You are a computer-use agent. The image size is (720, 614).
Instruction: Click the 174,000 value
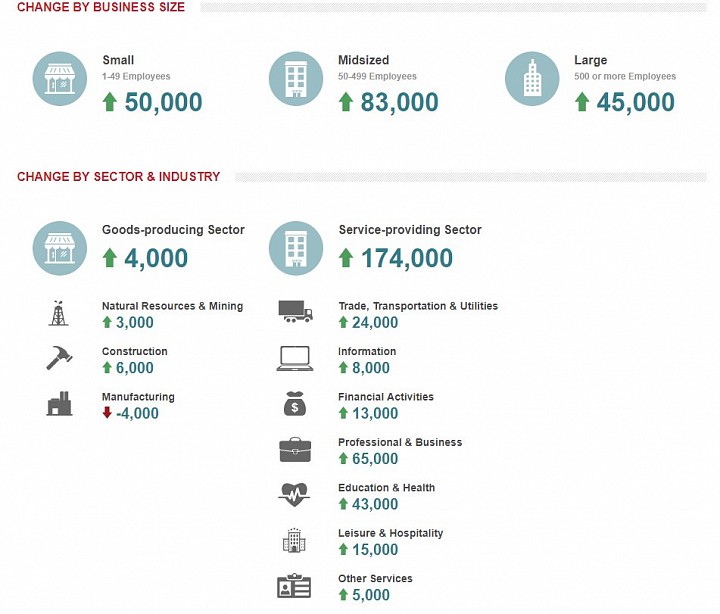coord(407,258)
